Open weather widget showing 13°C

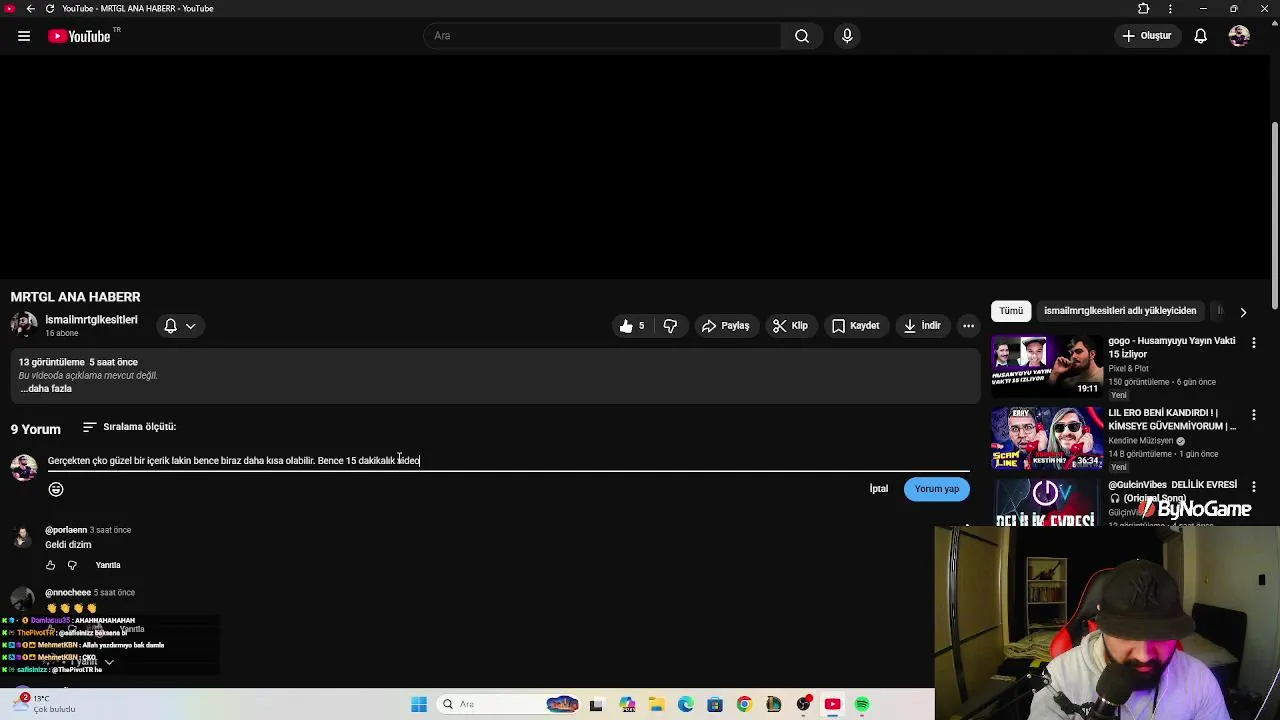point(42,704)
